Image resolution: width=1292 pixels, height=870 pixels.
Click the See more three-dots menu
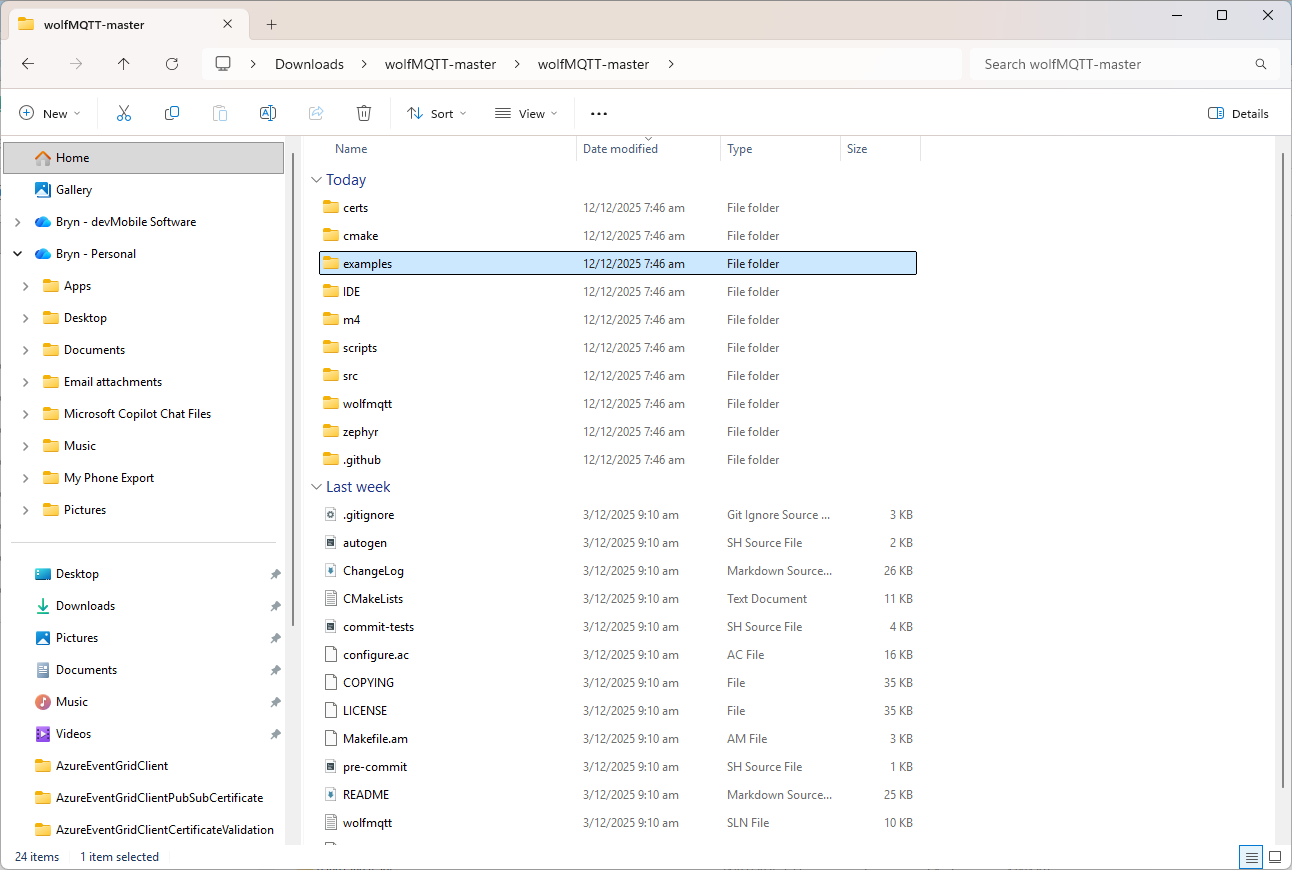coord(599,114)
